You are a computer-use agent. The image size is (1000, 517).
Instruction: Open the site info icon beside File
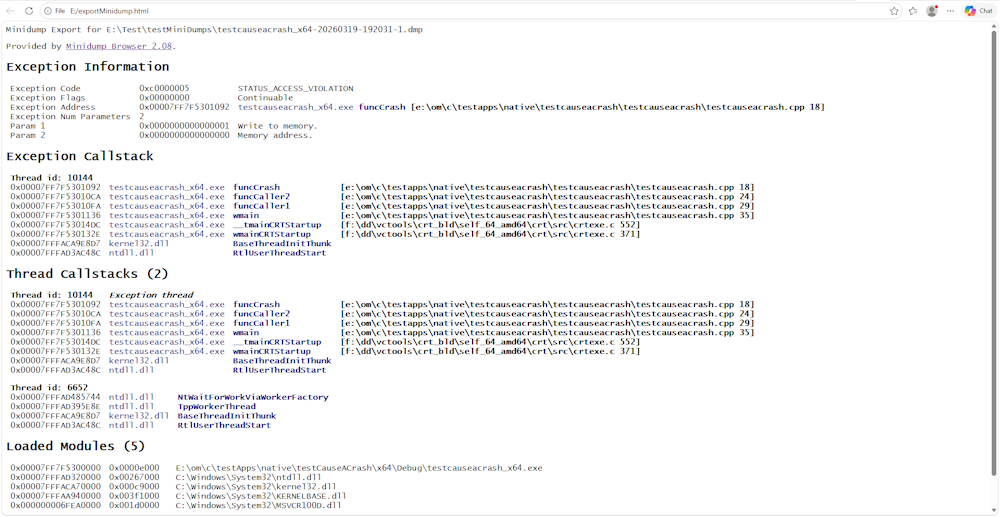[48, 11]
